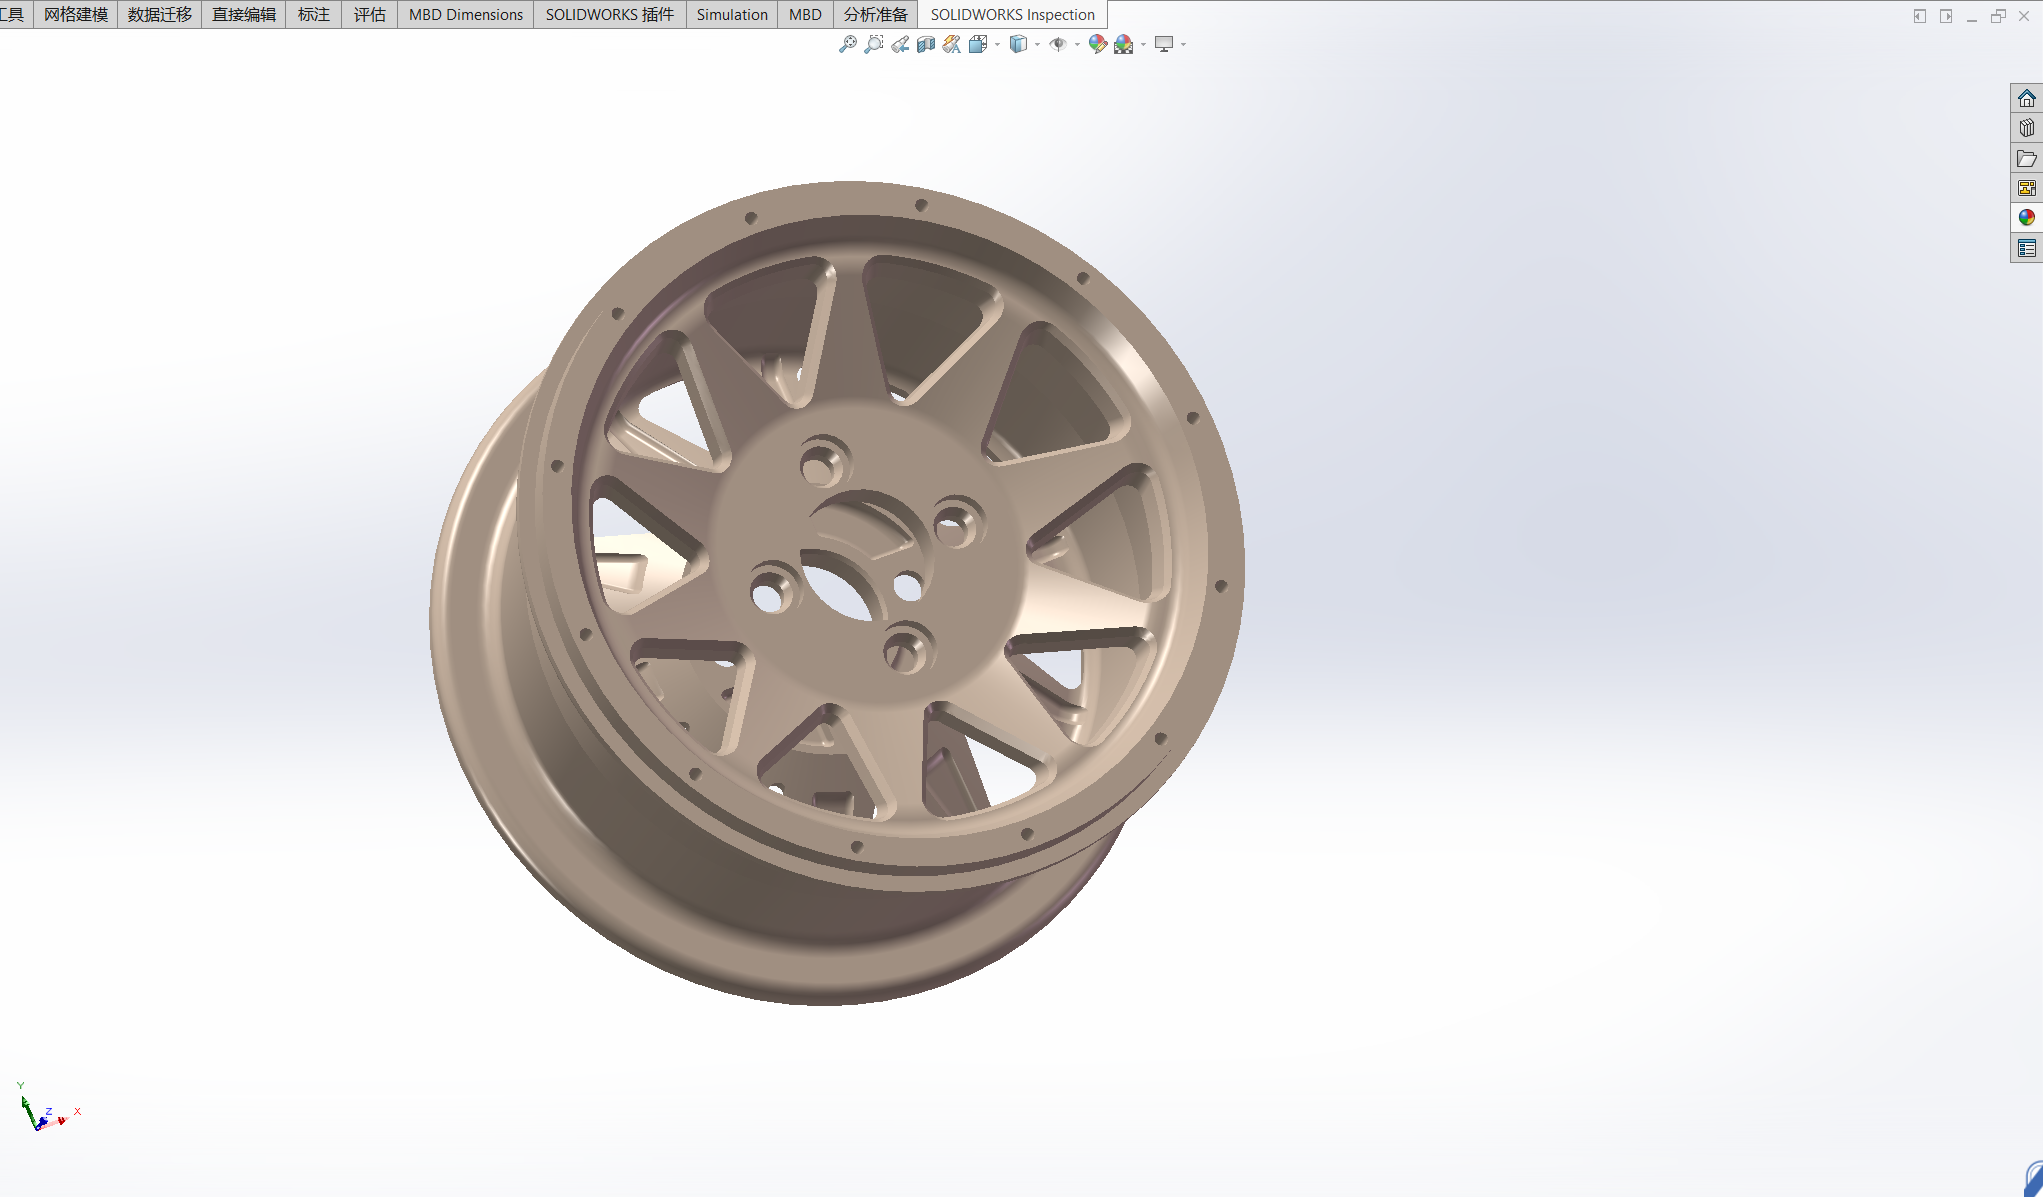Screen dimensions: 2043x1197
Task: Open SOLIDWORKS Resources home panel
Action: point(2026,98)
